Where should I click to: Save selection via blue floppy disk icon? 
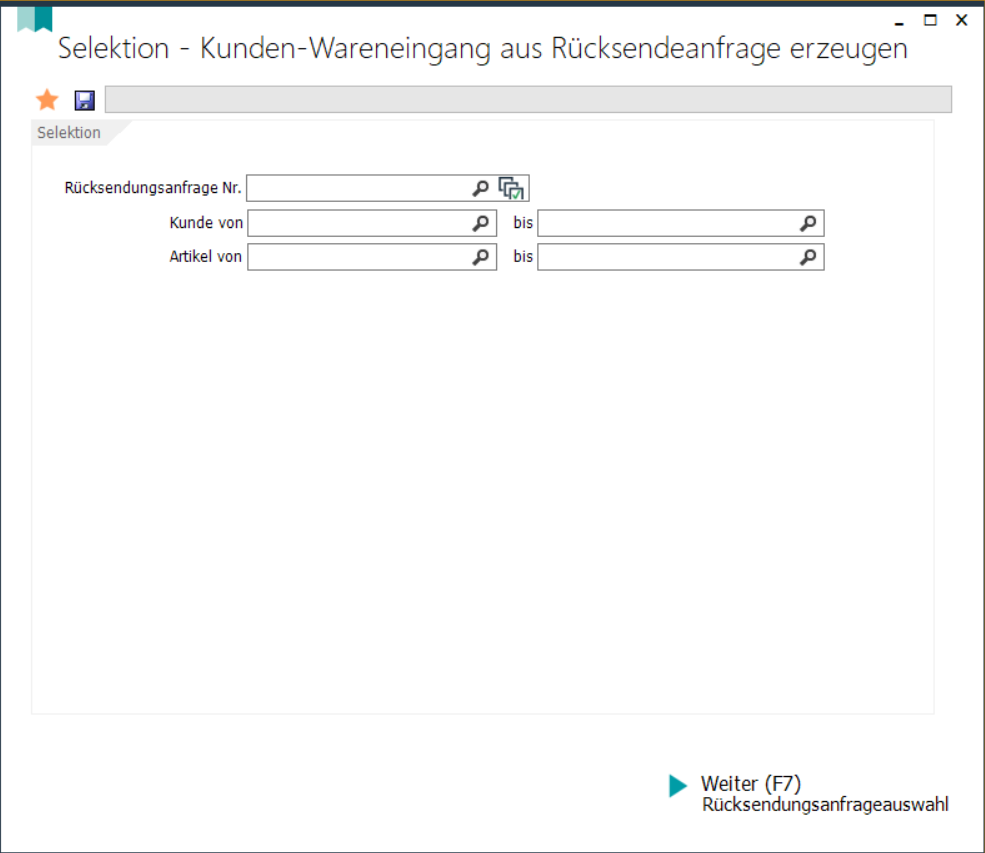point(85,100)
